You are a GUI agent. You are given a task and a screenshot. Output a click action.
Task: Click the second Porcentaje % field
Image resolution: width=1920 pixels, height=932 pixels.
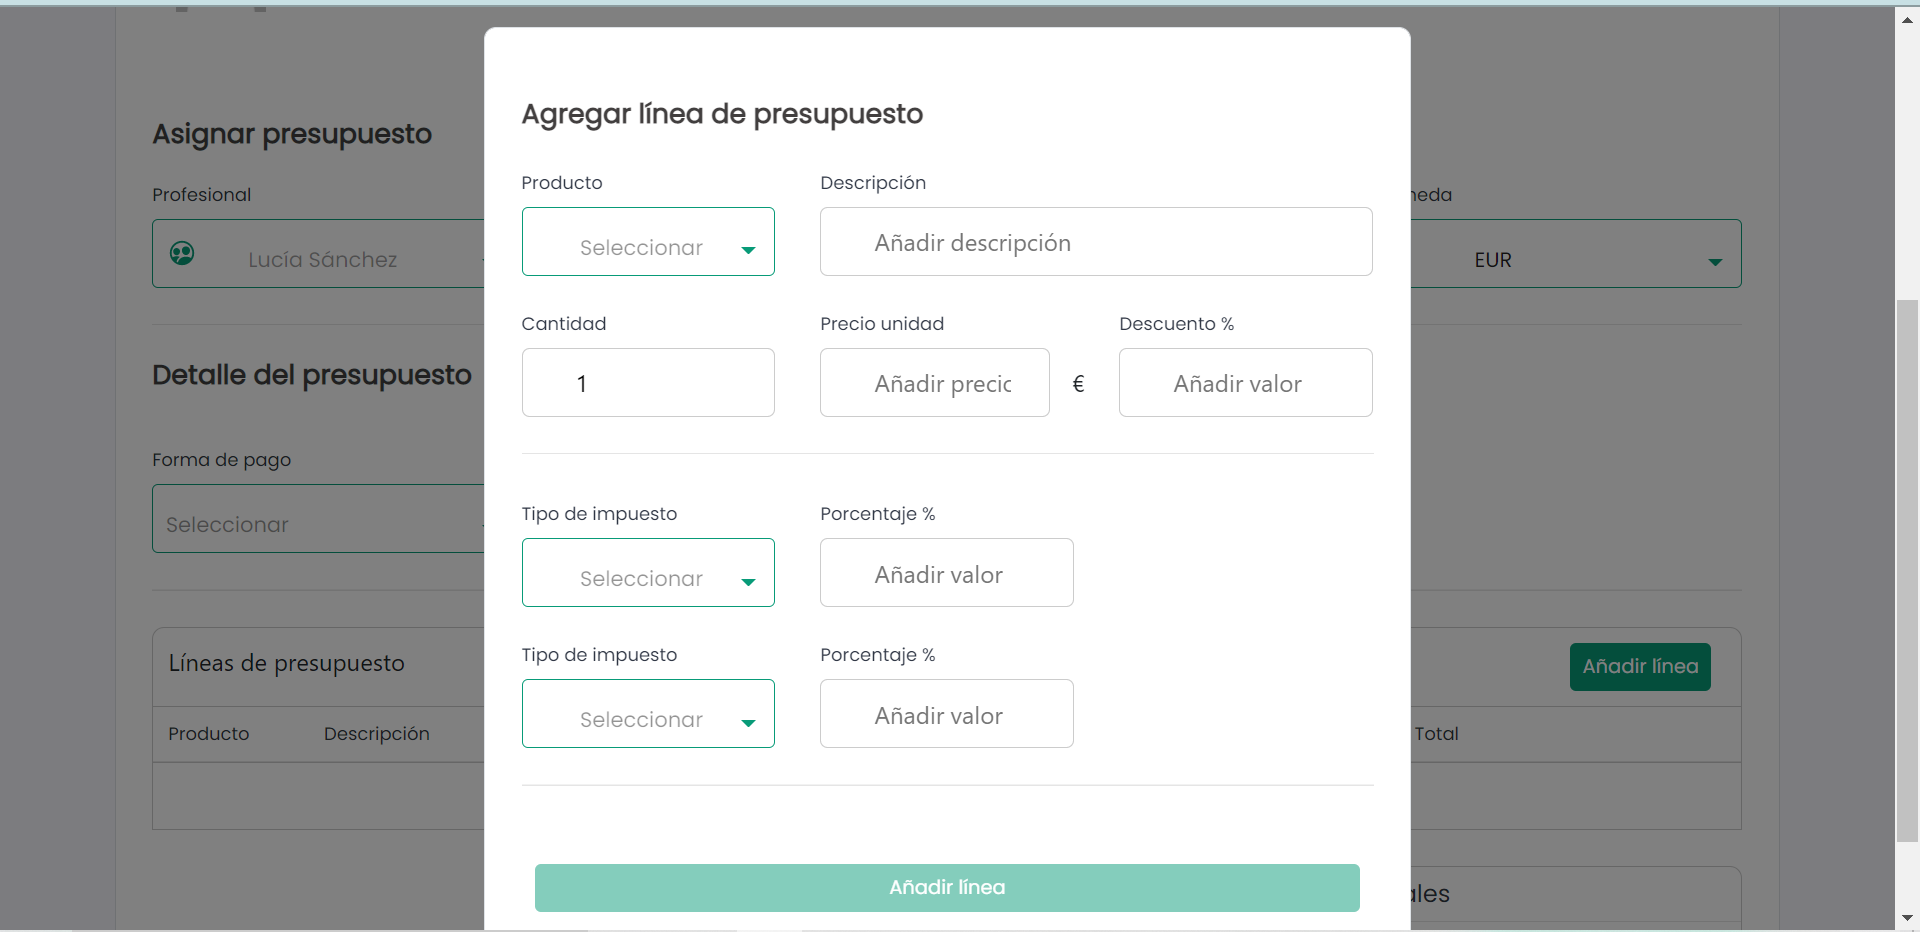[947, 714]
